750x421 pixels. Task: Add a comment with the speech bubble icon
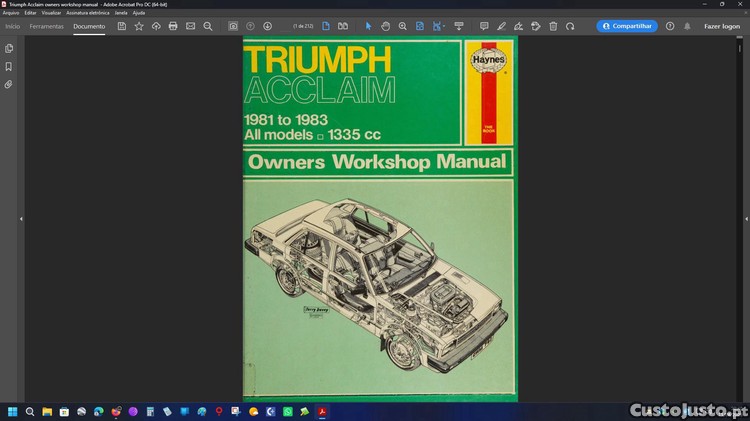[484, 26]
